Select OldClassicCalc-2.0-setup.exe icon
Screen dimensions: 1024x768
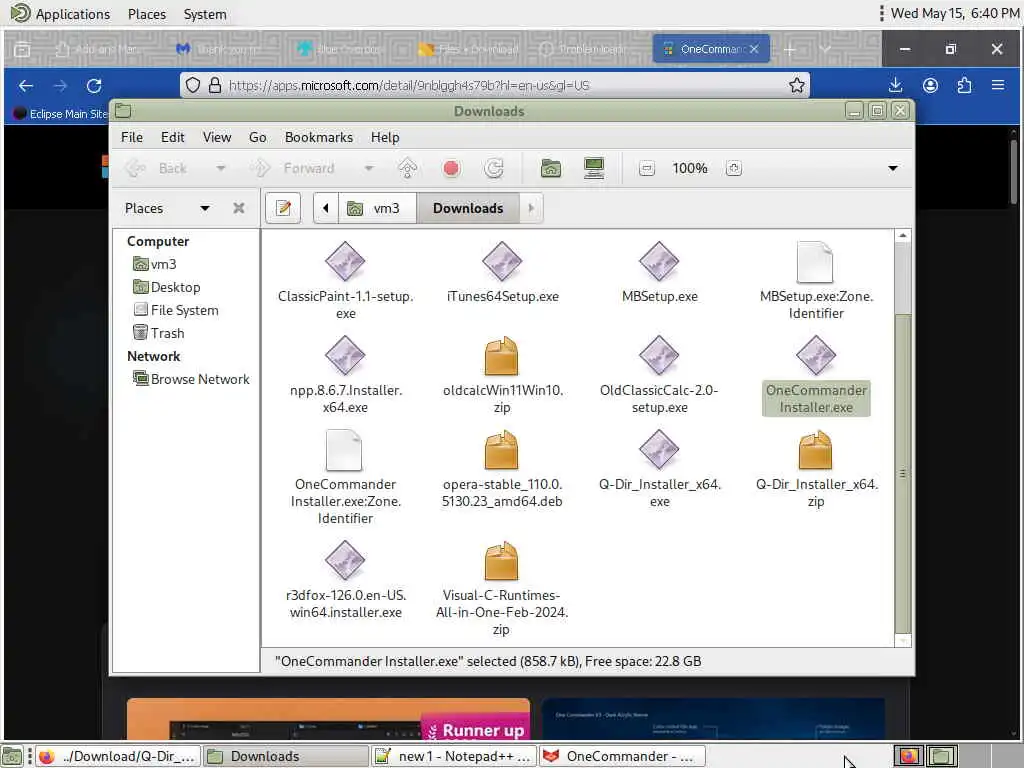[x=659, y=356]
